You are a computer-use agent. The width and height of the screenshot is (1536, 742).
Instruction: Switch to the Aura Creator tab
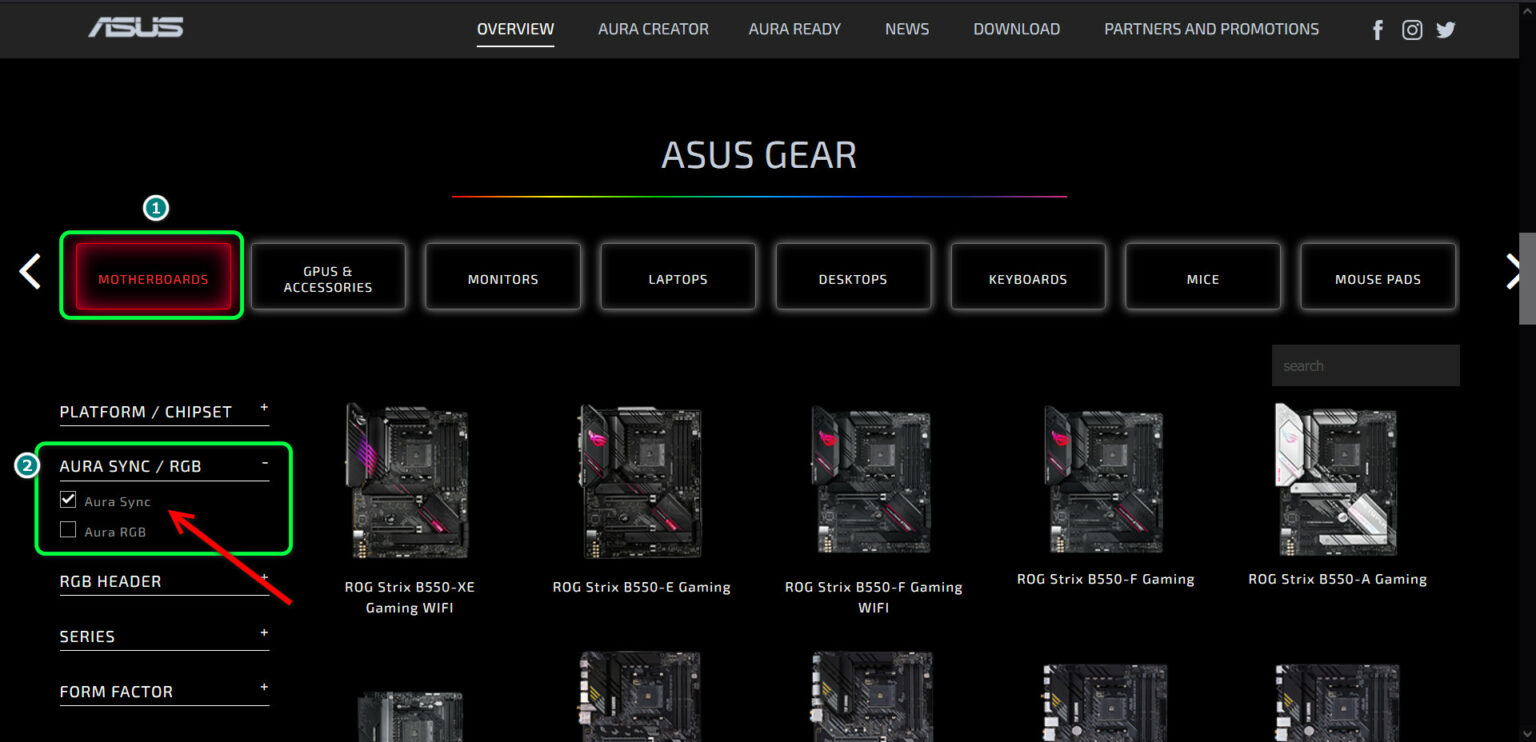click(x=653, y=29)
